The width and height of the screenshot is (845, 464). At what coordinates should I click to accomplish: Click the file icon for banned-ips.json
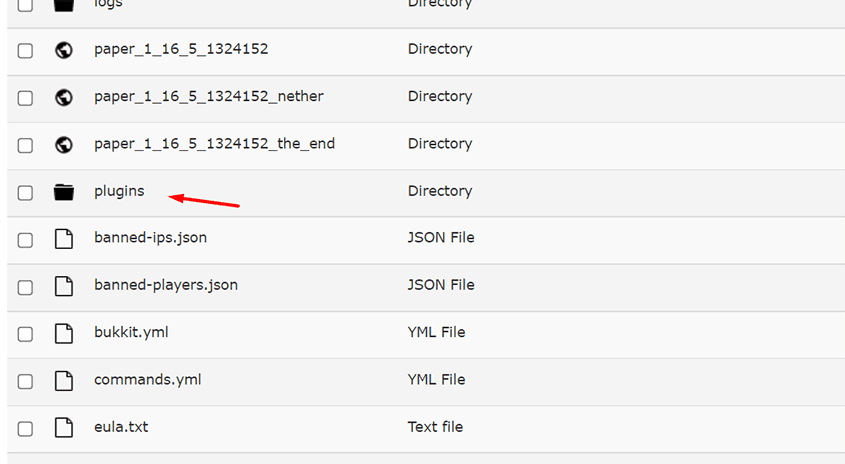click(64, 239)
